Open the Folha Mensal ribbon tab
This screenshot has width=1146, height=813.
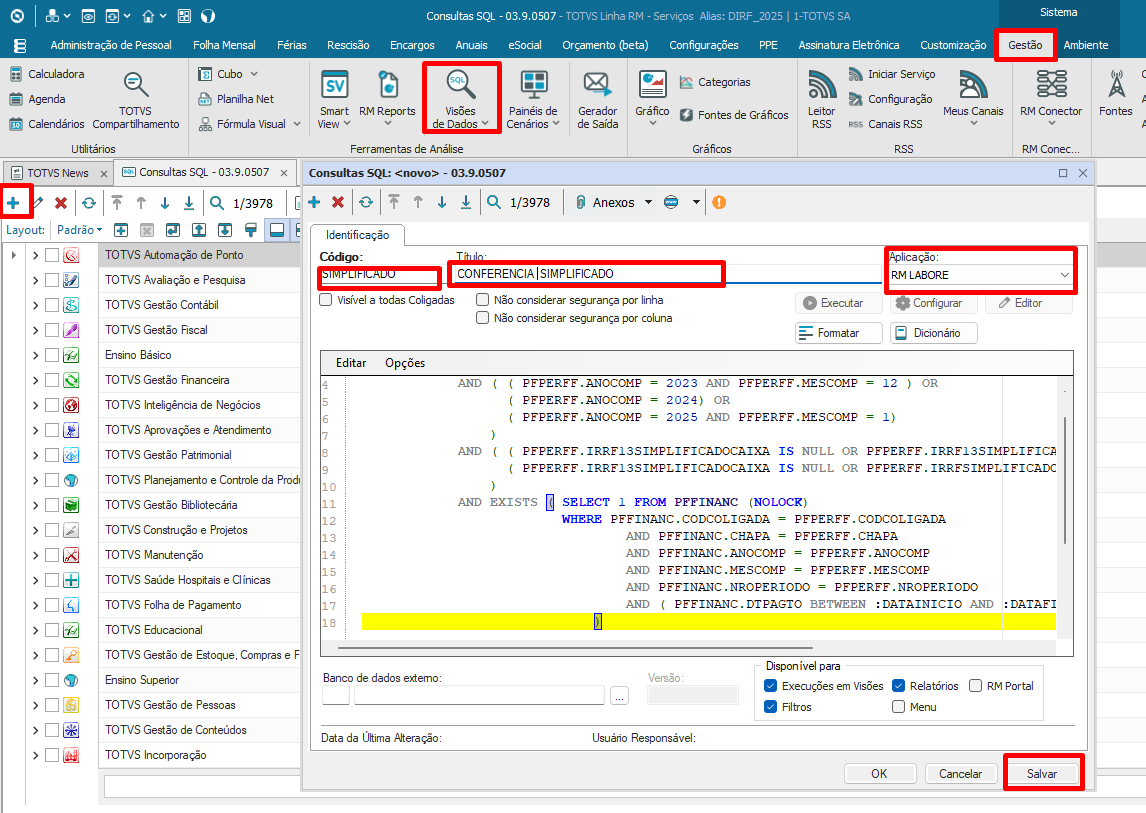224,45
